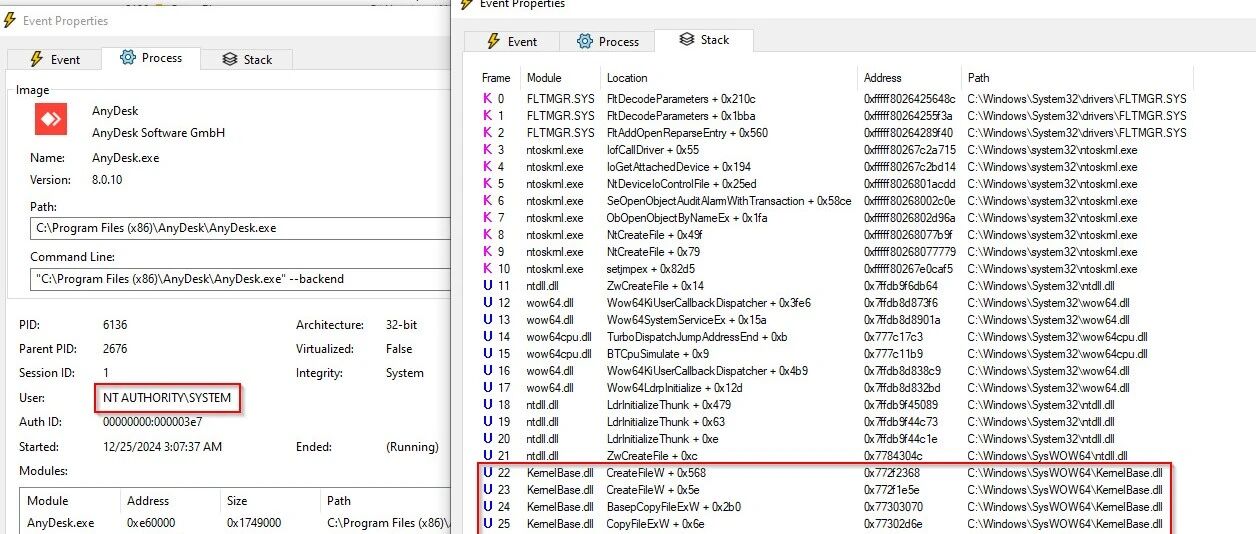Click the Architecture value 32-bit
Image resolution: width=1256 pixels, height=534 pixels.
[402, 325]
